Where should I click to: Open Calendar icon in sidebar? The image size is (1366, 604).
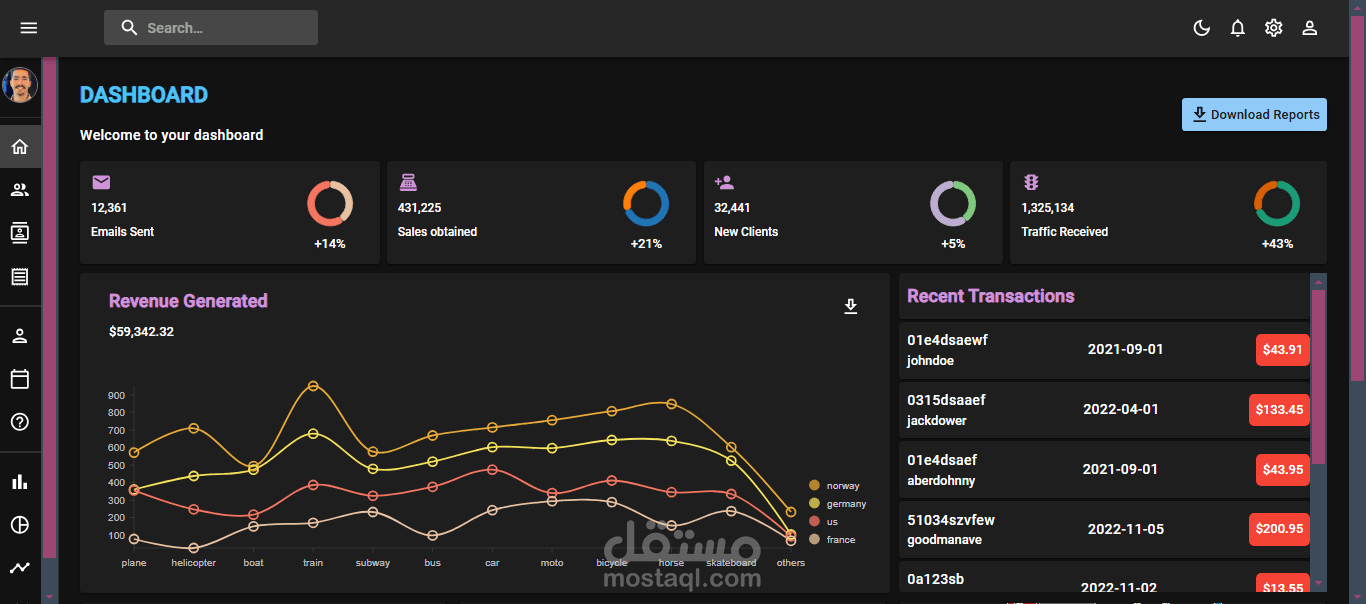(x=20, y=379)
